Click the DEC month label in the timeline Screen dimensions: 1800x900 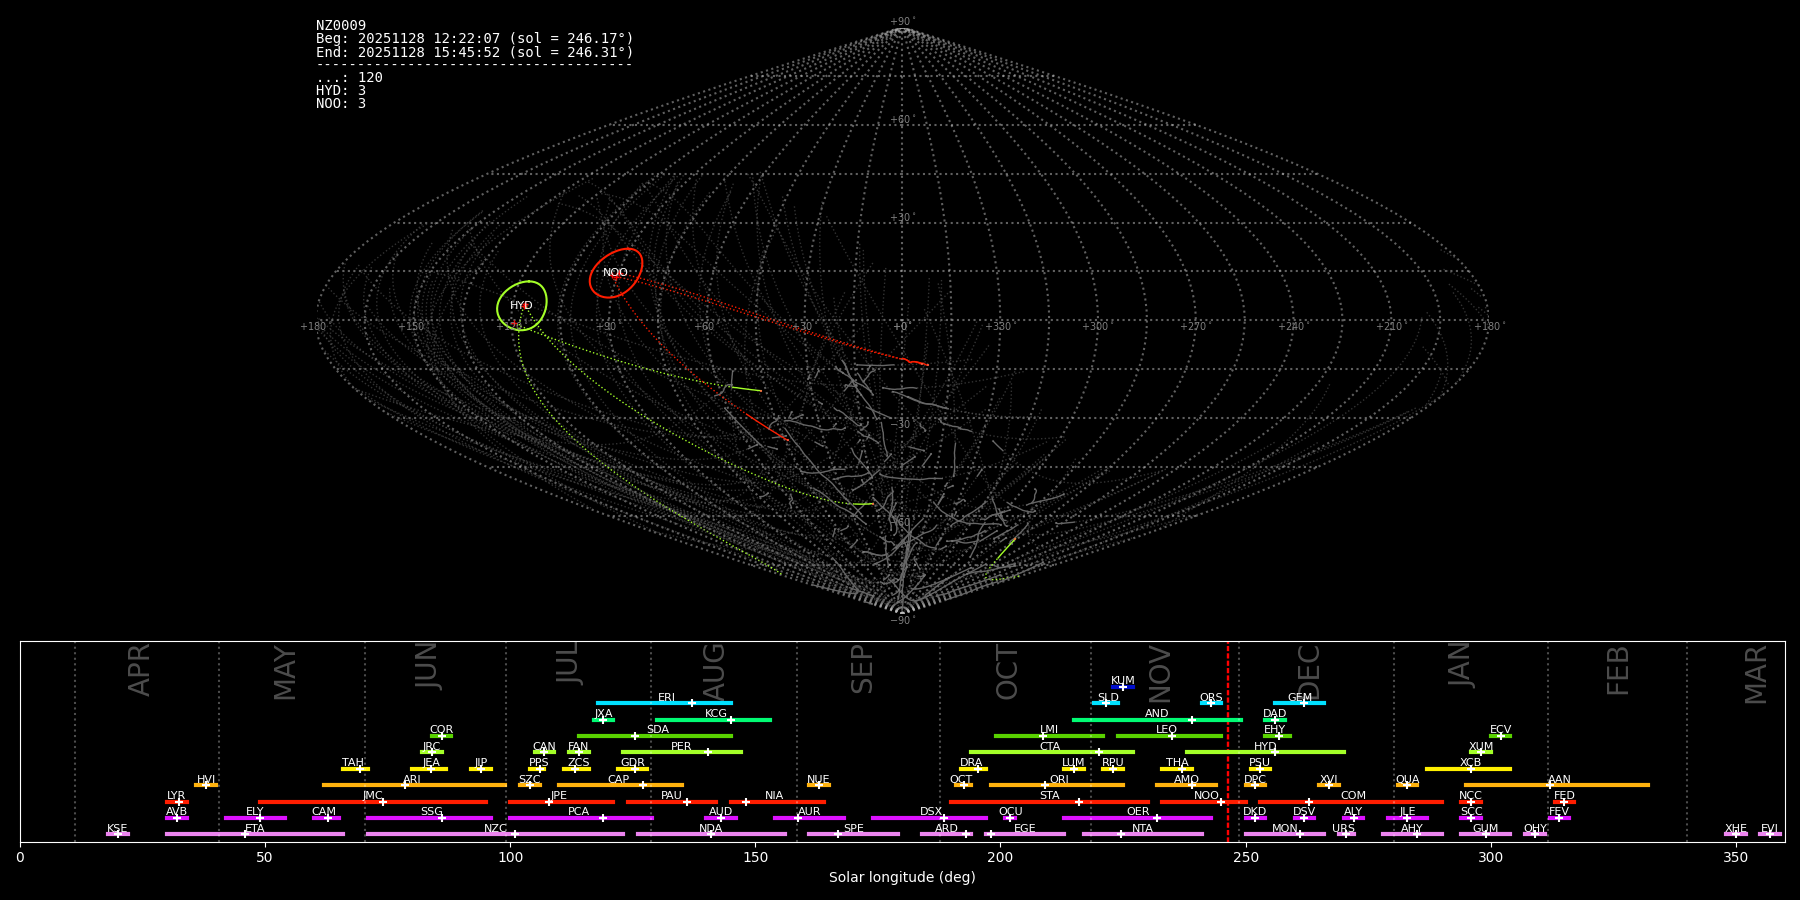(x=1309, y=672)
